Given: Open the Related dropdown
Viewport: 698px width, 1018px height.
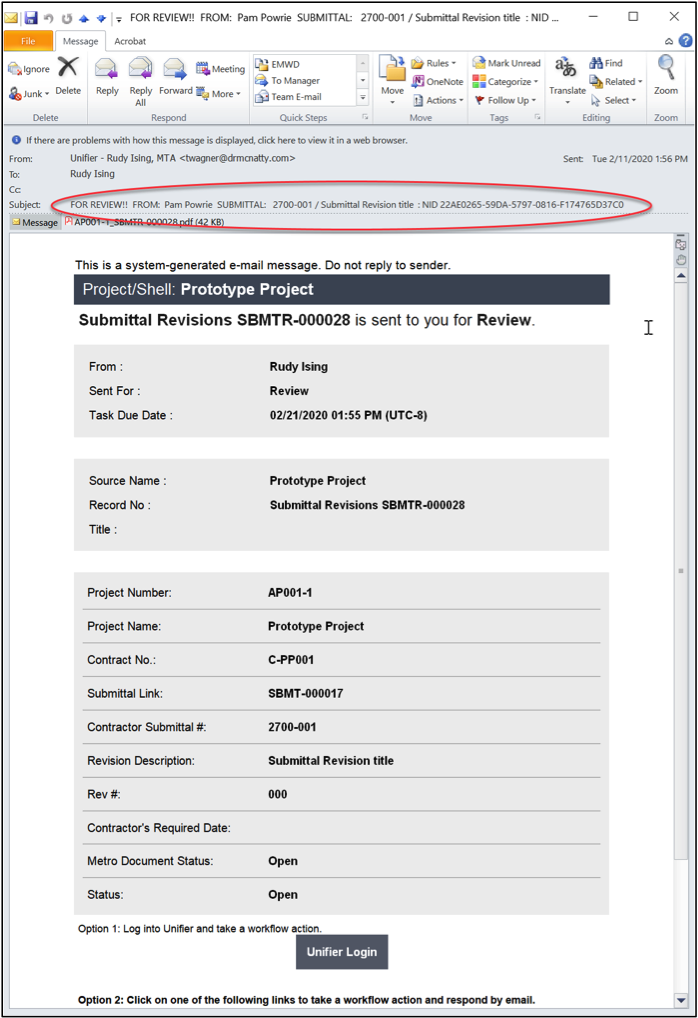Looking at the screenshot, I should coord(616,82).
